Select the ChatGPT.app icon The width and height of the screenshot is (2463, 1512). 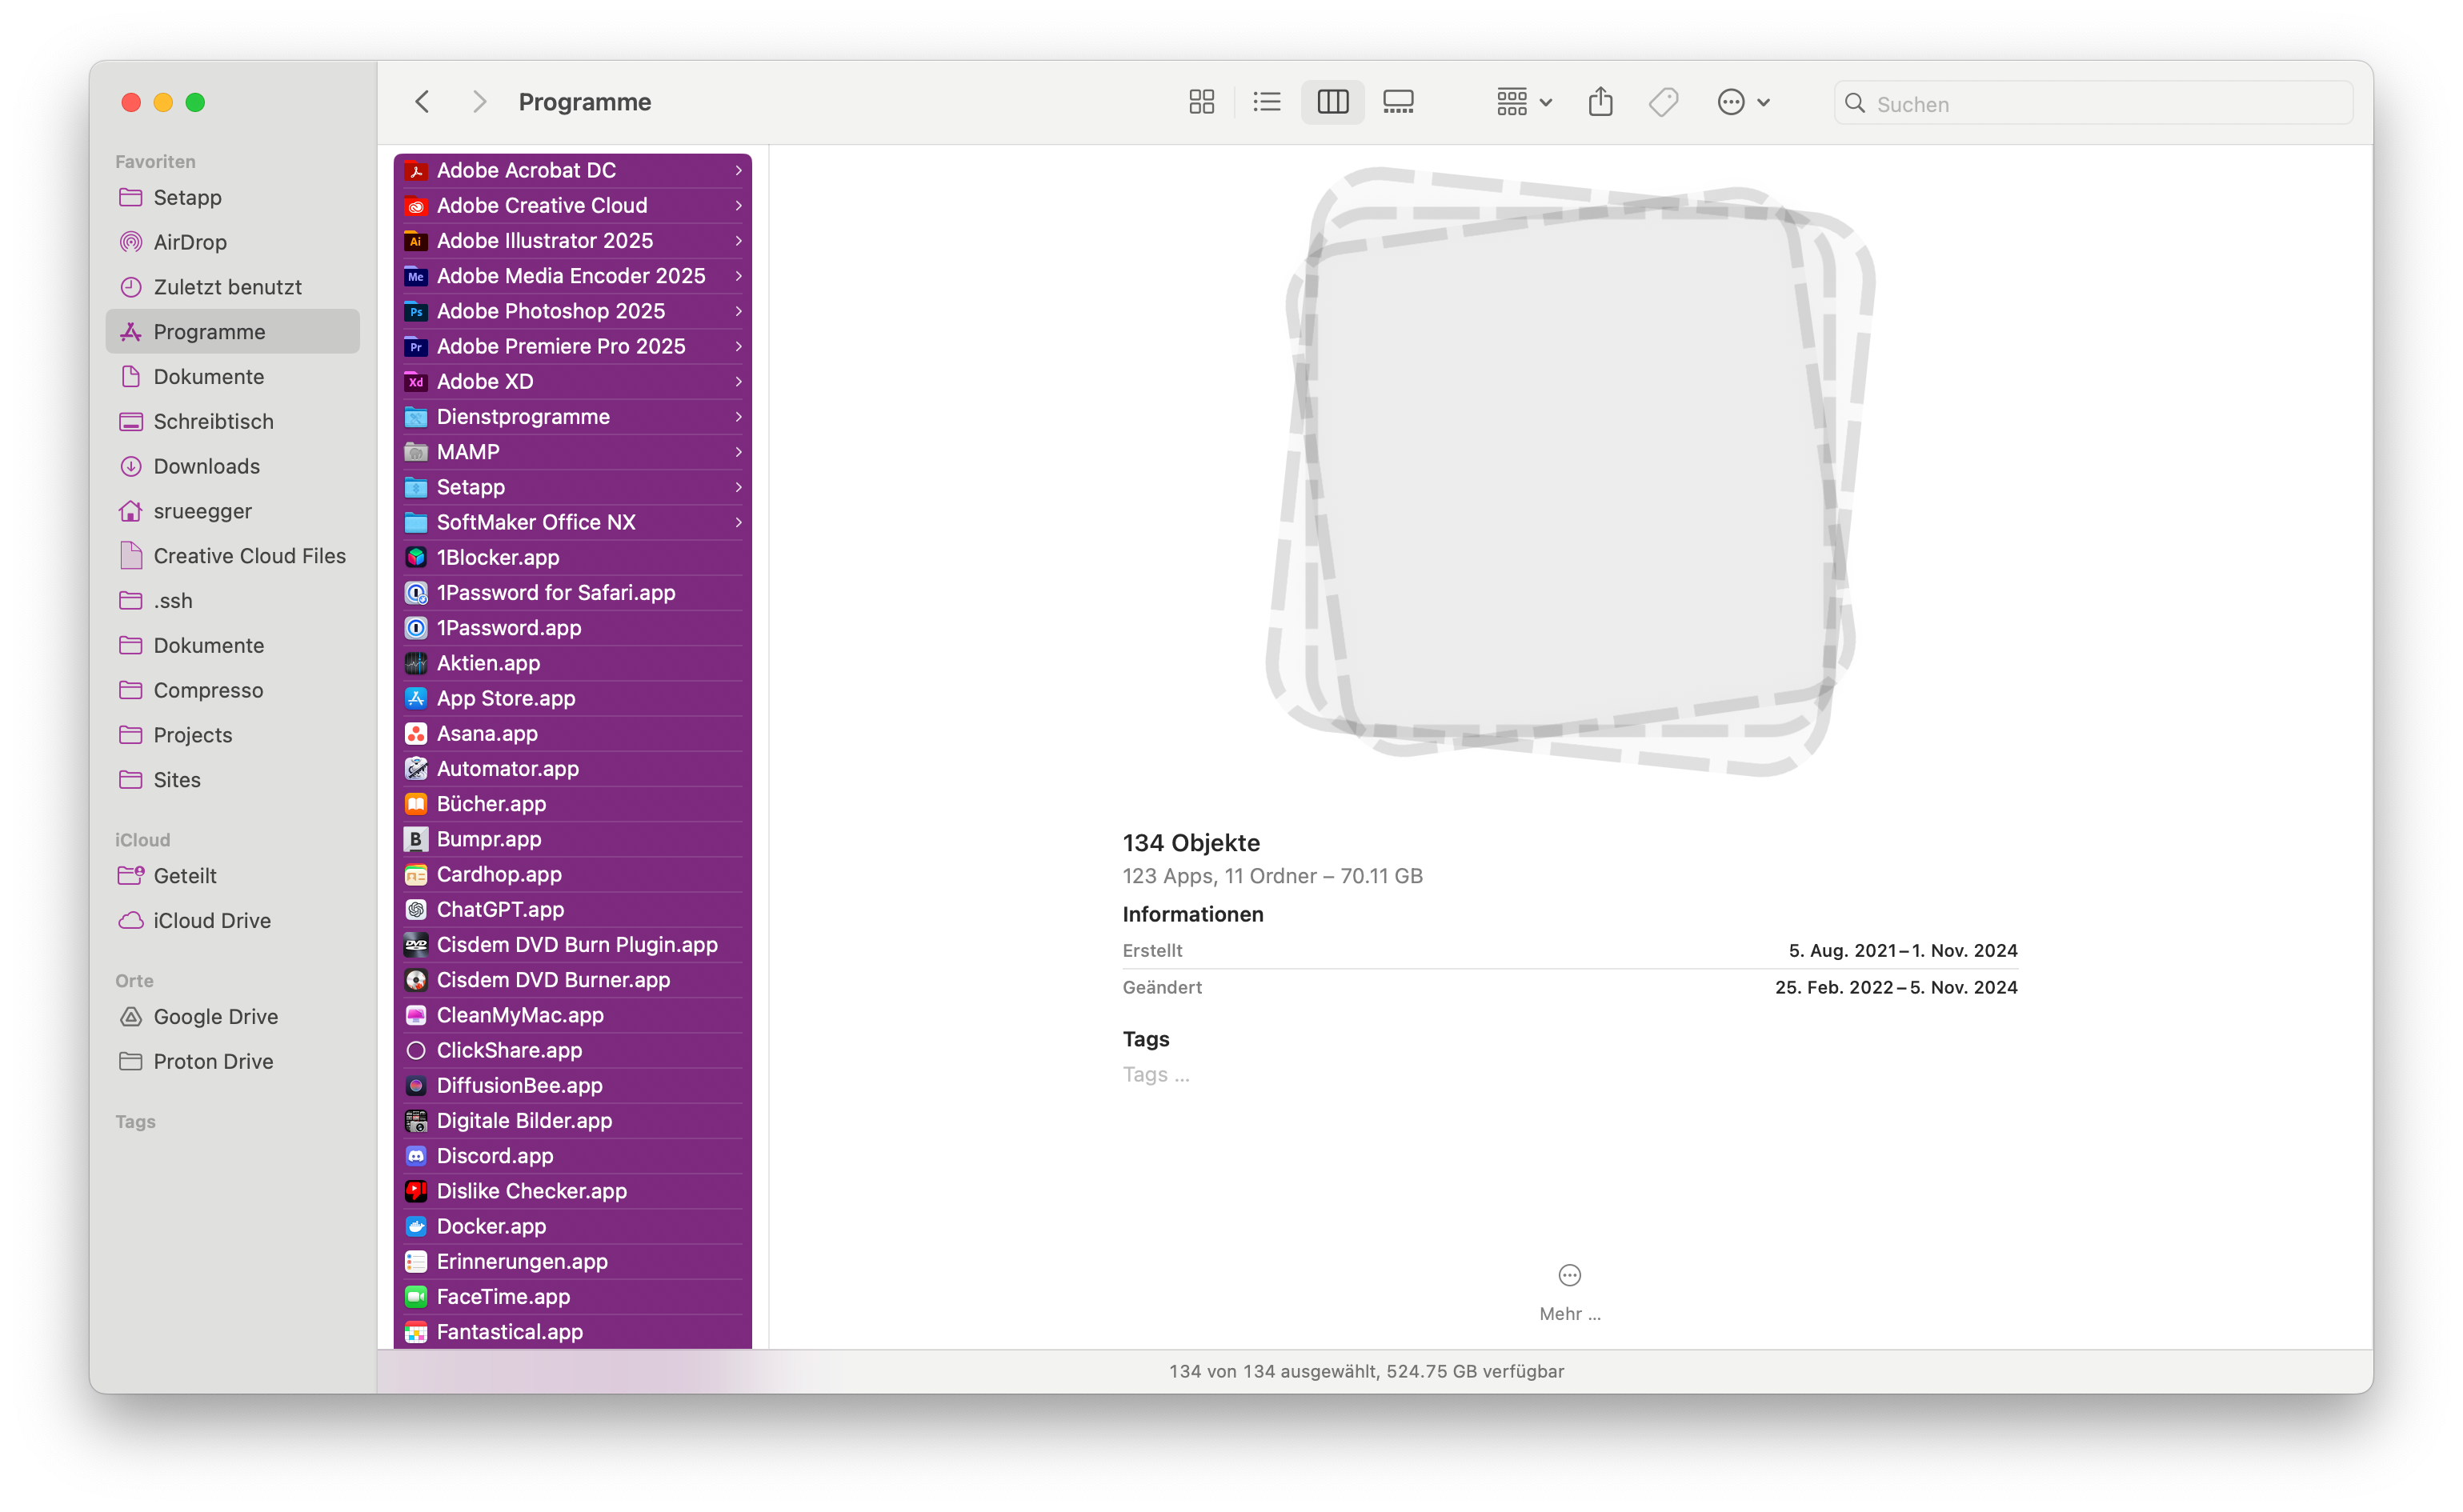click(416, 909)
